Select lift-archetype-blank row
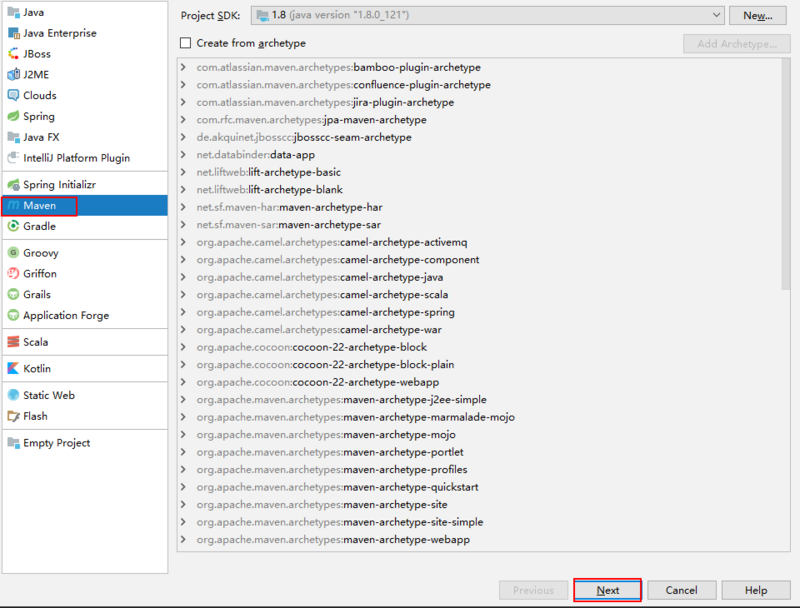The height and width of the screenshot is (608, 800). click(x=480, y=190)
